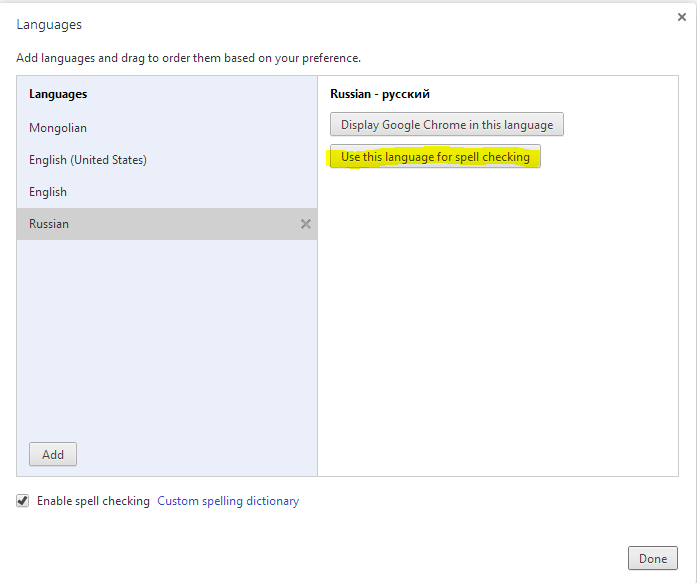Remove Russian using its X icon
Image resolution: width=697 pixels, height=583 pixels.
[x=306, y=224]
